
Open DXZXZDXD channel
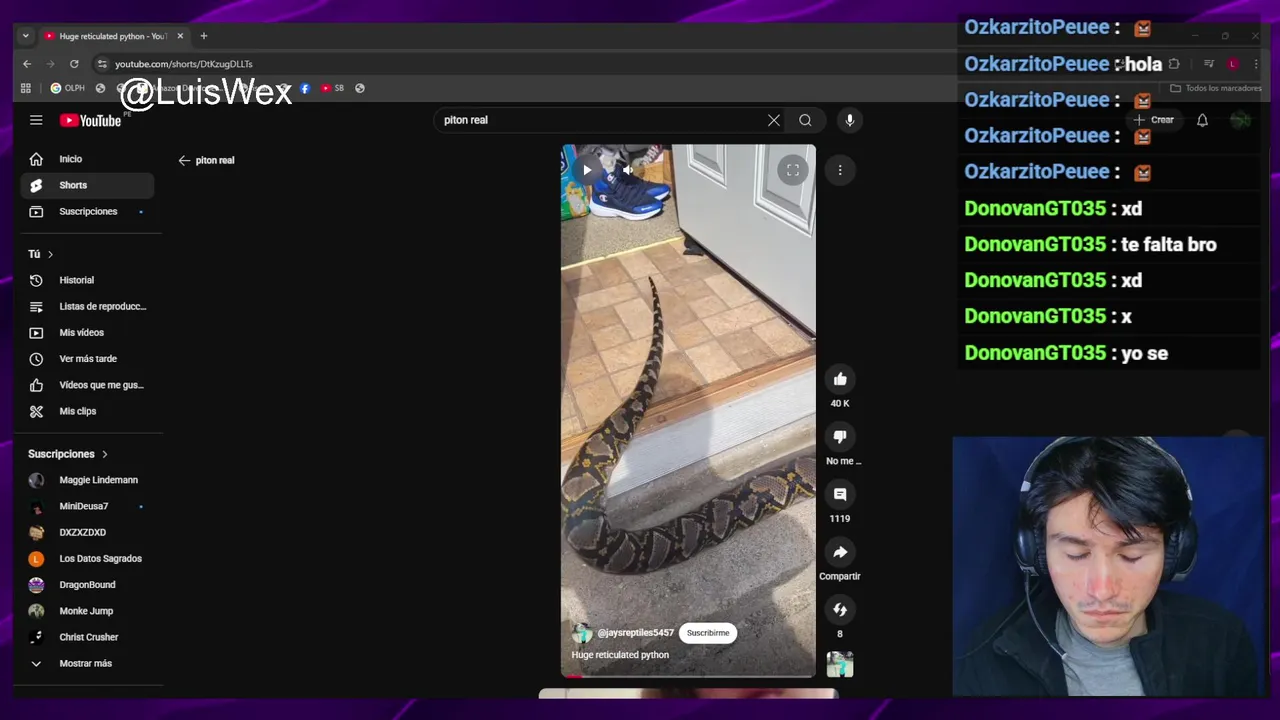[x=87, y=532]
